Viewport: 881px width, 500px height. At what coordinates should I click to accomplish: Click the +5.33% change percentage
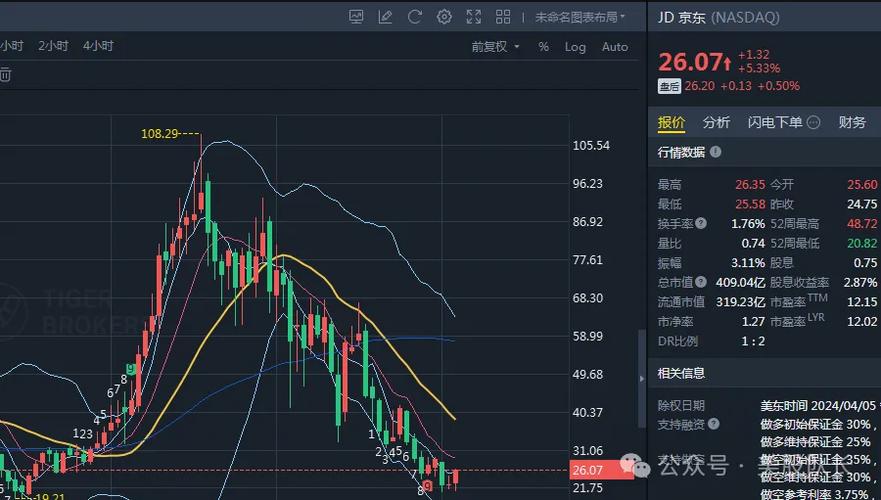pyautogui.click(x=759, y=69)
